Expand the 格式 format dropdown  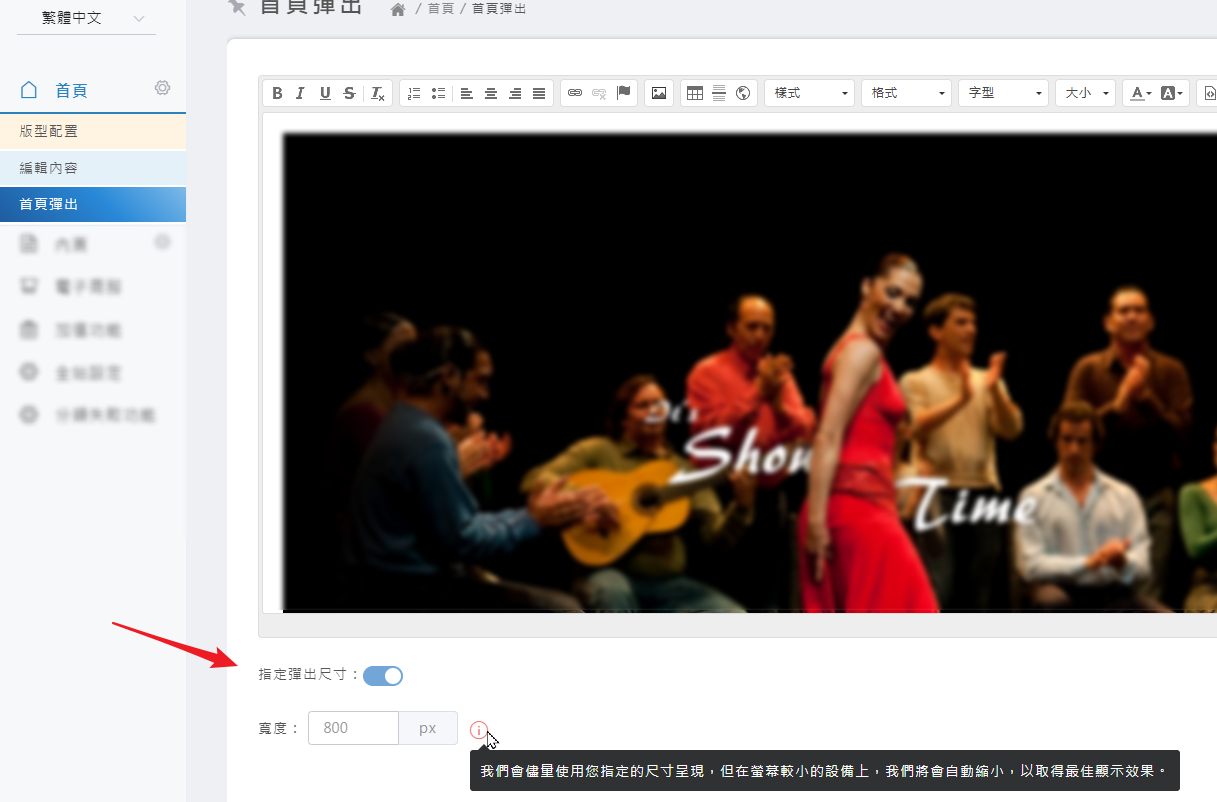tap(907, 93)
